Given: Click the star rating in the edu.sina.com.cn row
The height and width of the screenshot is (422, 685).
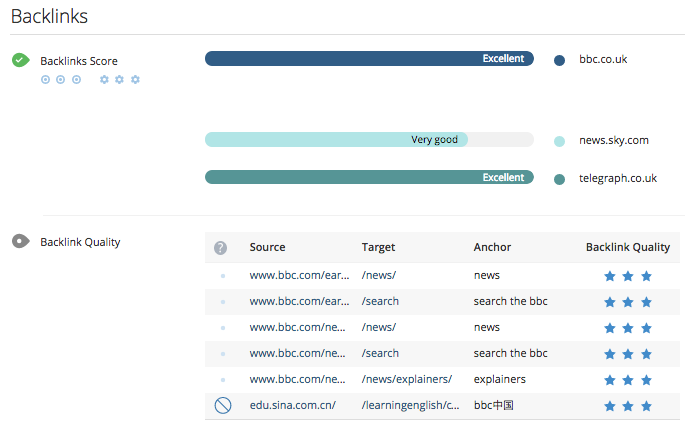Looking at the screenshot, I should 628,406.
